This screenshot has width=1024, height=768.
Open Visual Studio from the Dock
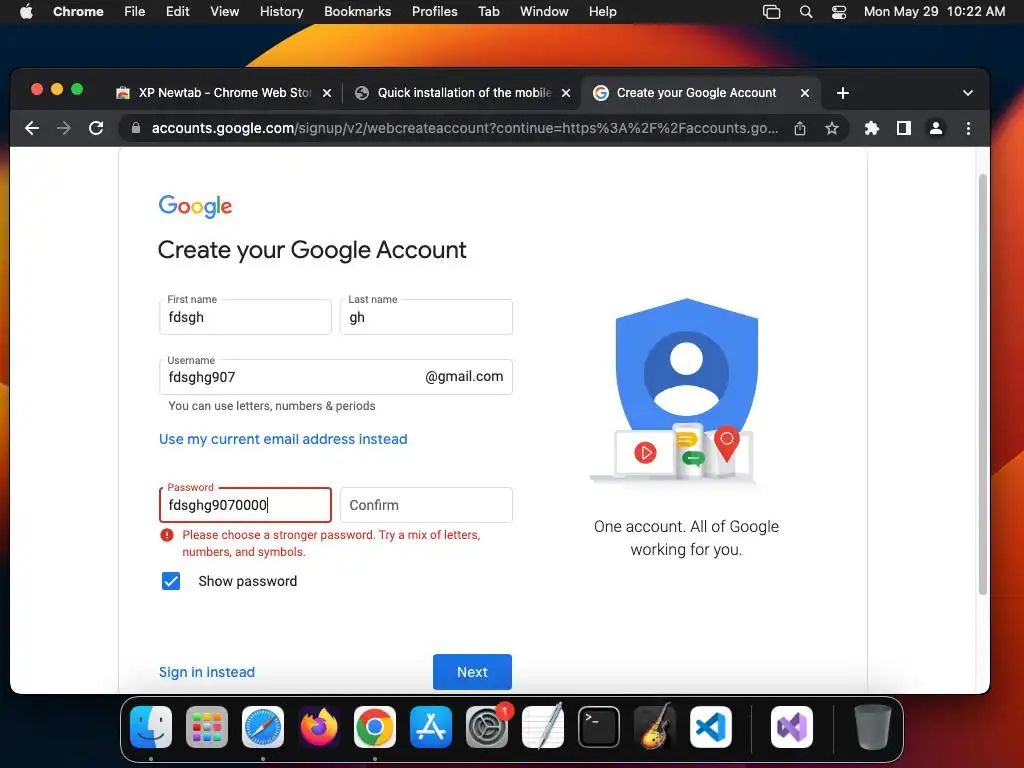(792, 727)
